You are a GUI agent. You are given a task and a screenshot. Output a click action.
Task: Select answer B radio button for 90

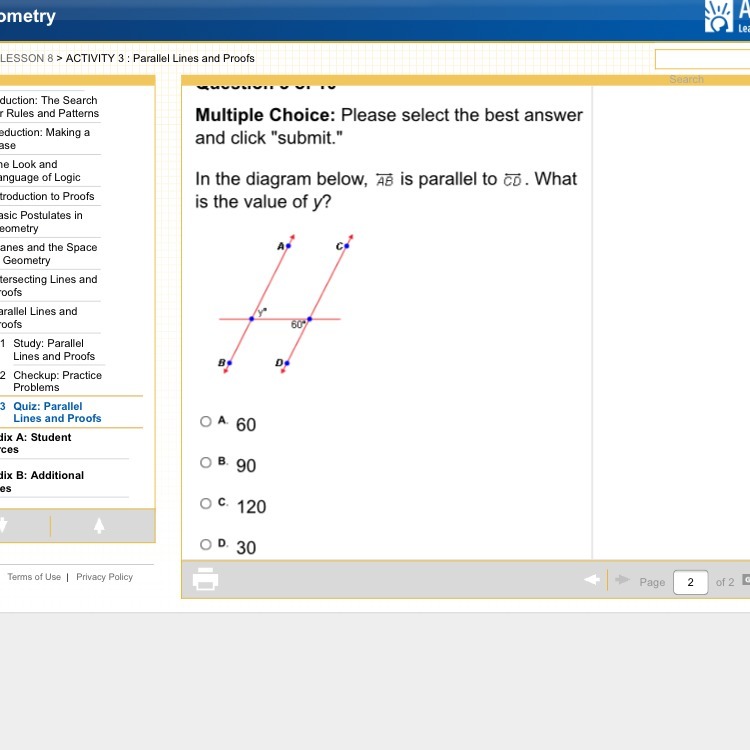click(206, 463)
